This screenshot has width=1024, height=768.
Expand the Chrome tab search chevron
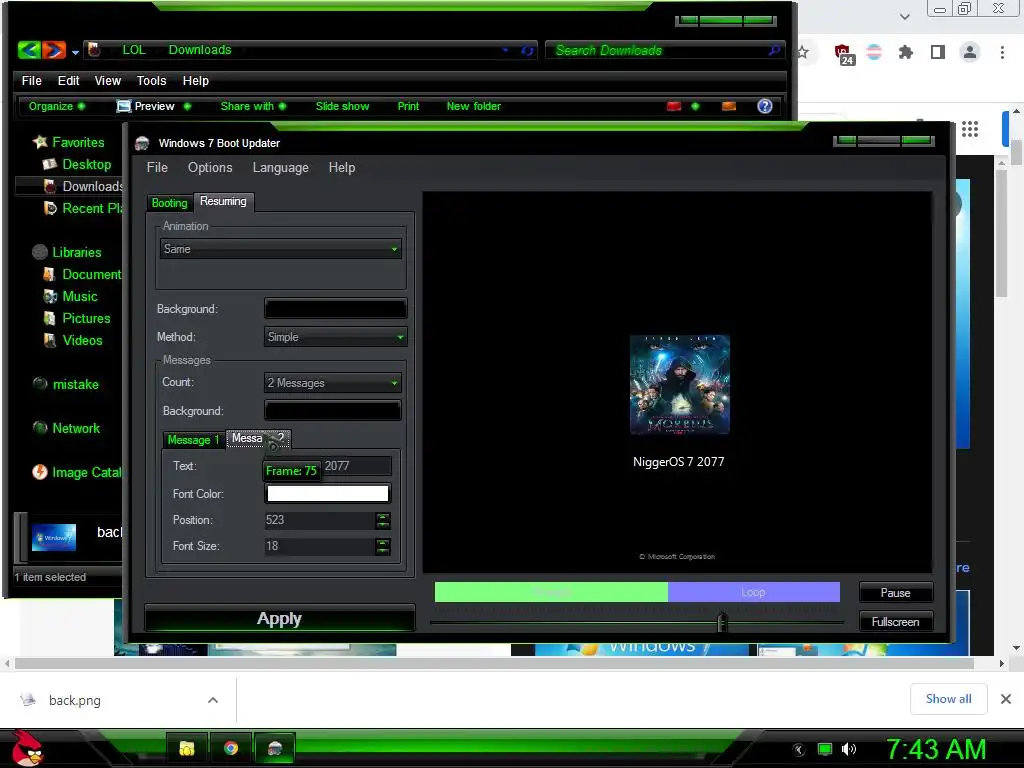tap(904, 16)
